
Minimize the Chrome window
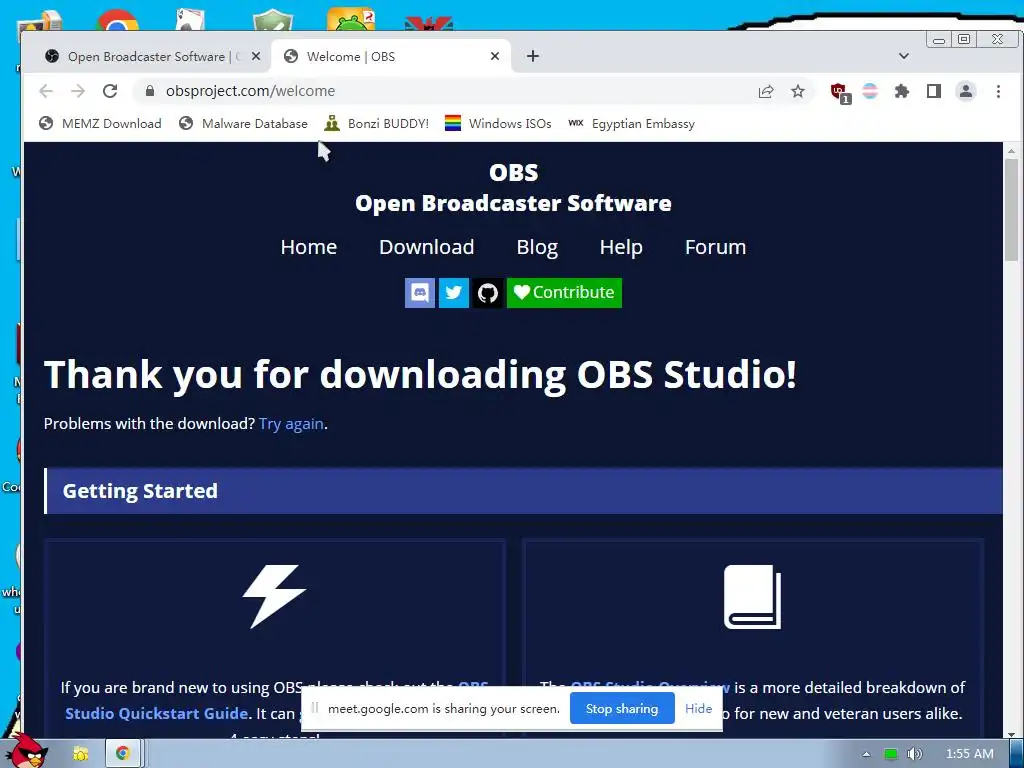tap(938, 40)
